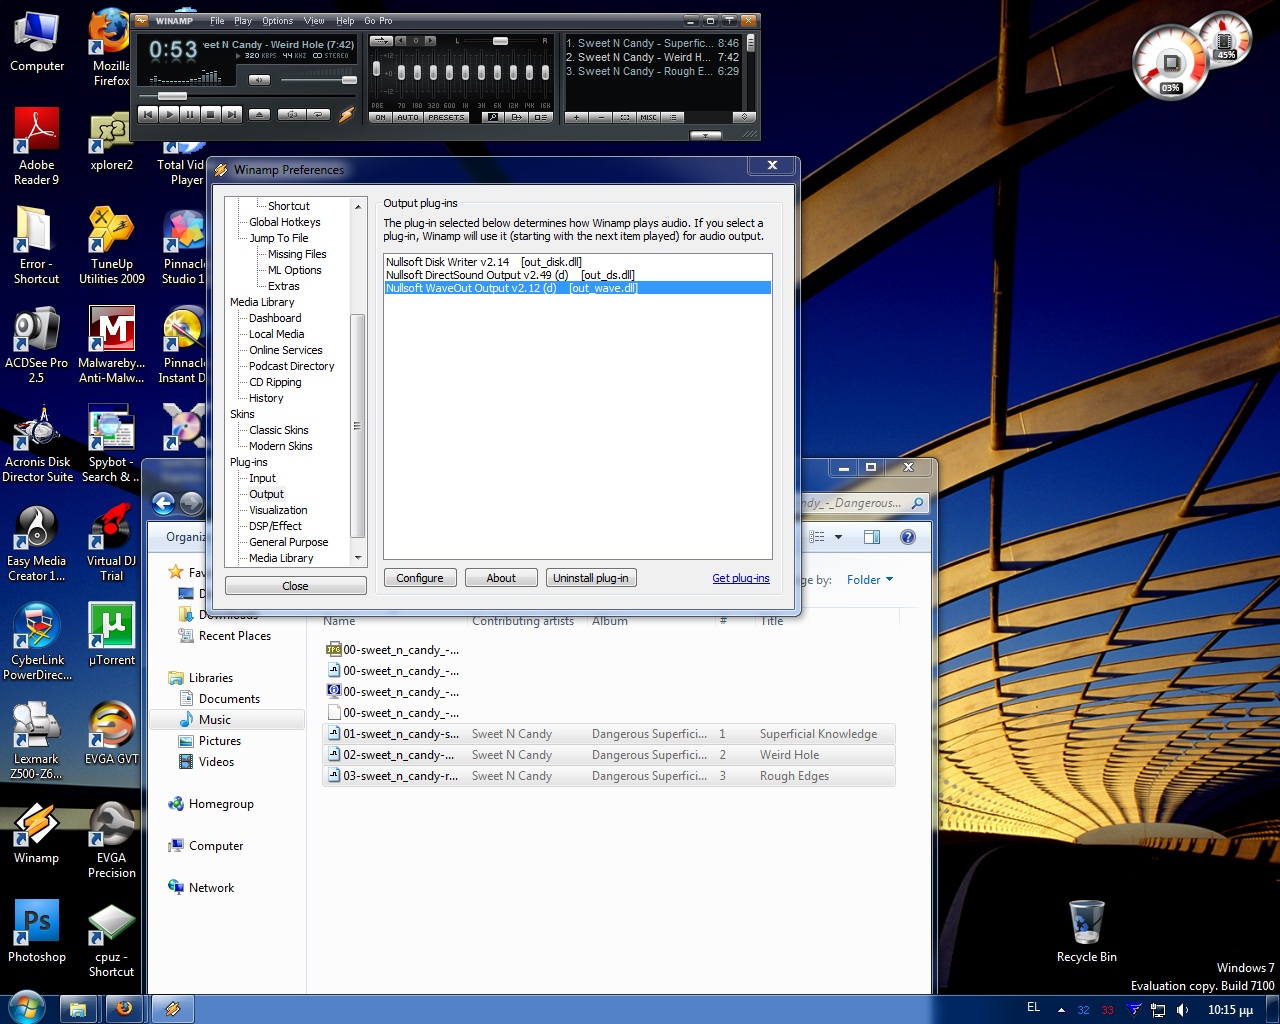Click playlist add (+) button

(577, 117)
